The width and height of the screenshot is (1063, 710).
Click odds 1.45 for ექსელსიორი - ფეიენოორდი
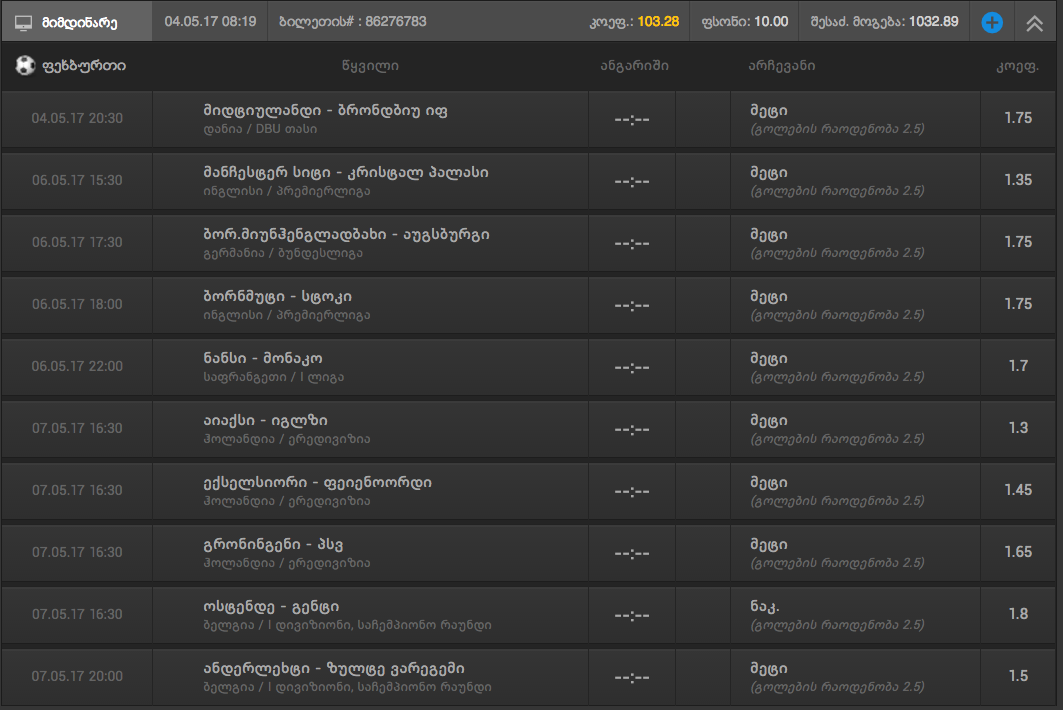(1018, 490)
